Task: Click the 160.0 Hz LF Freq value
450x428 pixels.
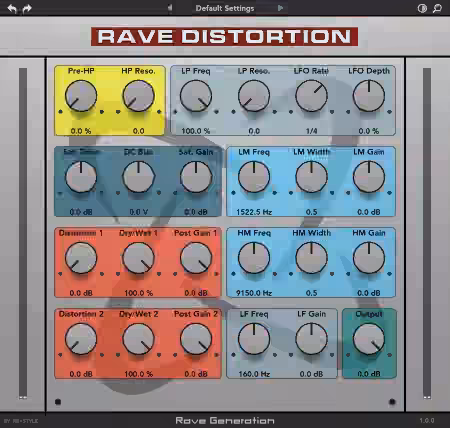Action: [x=254, y=374]
